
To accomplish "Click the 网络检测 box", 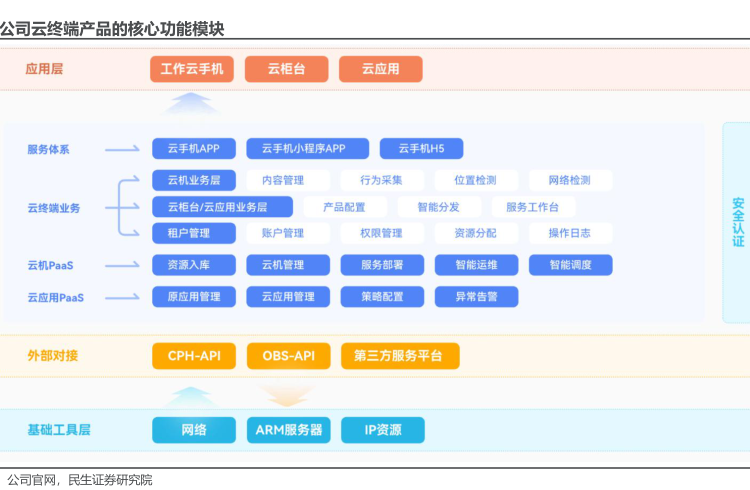I will click(571, 180).
